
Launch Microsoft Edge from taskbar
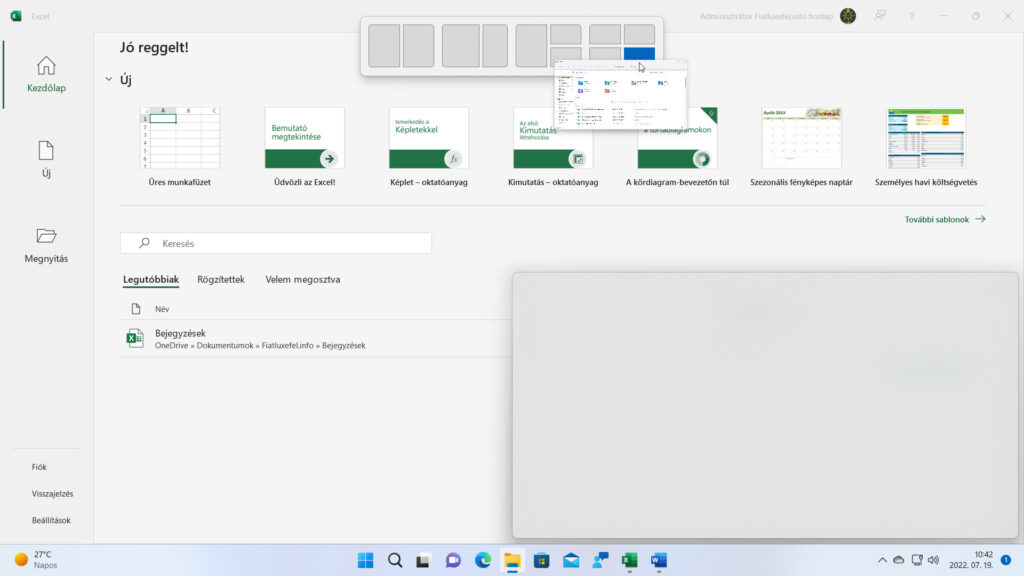coord(483,560)
